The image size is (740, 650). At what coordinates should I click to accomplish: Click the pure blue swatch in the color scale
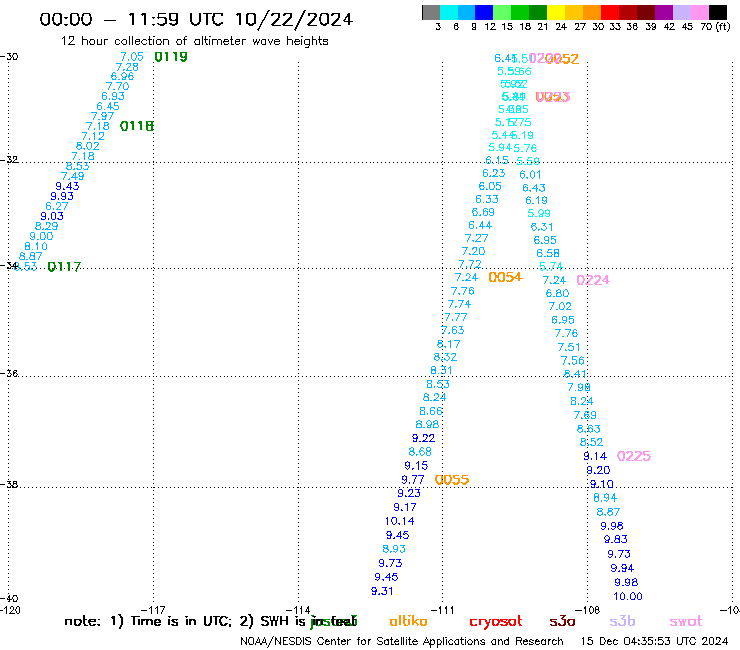[x=485, y=12]
